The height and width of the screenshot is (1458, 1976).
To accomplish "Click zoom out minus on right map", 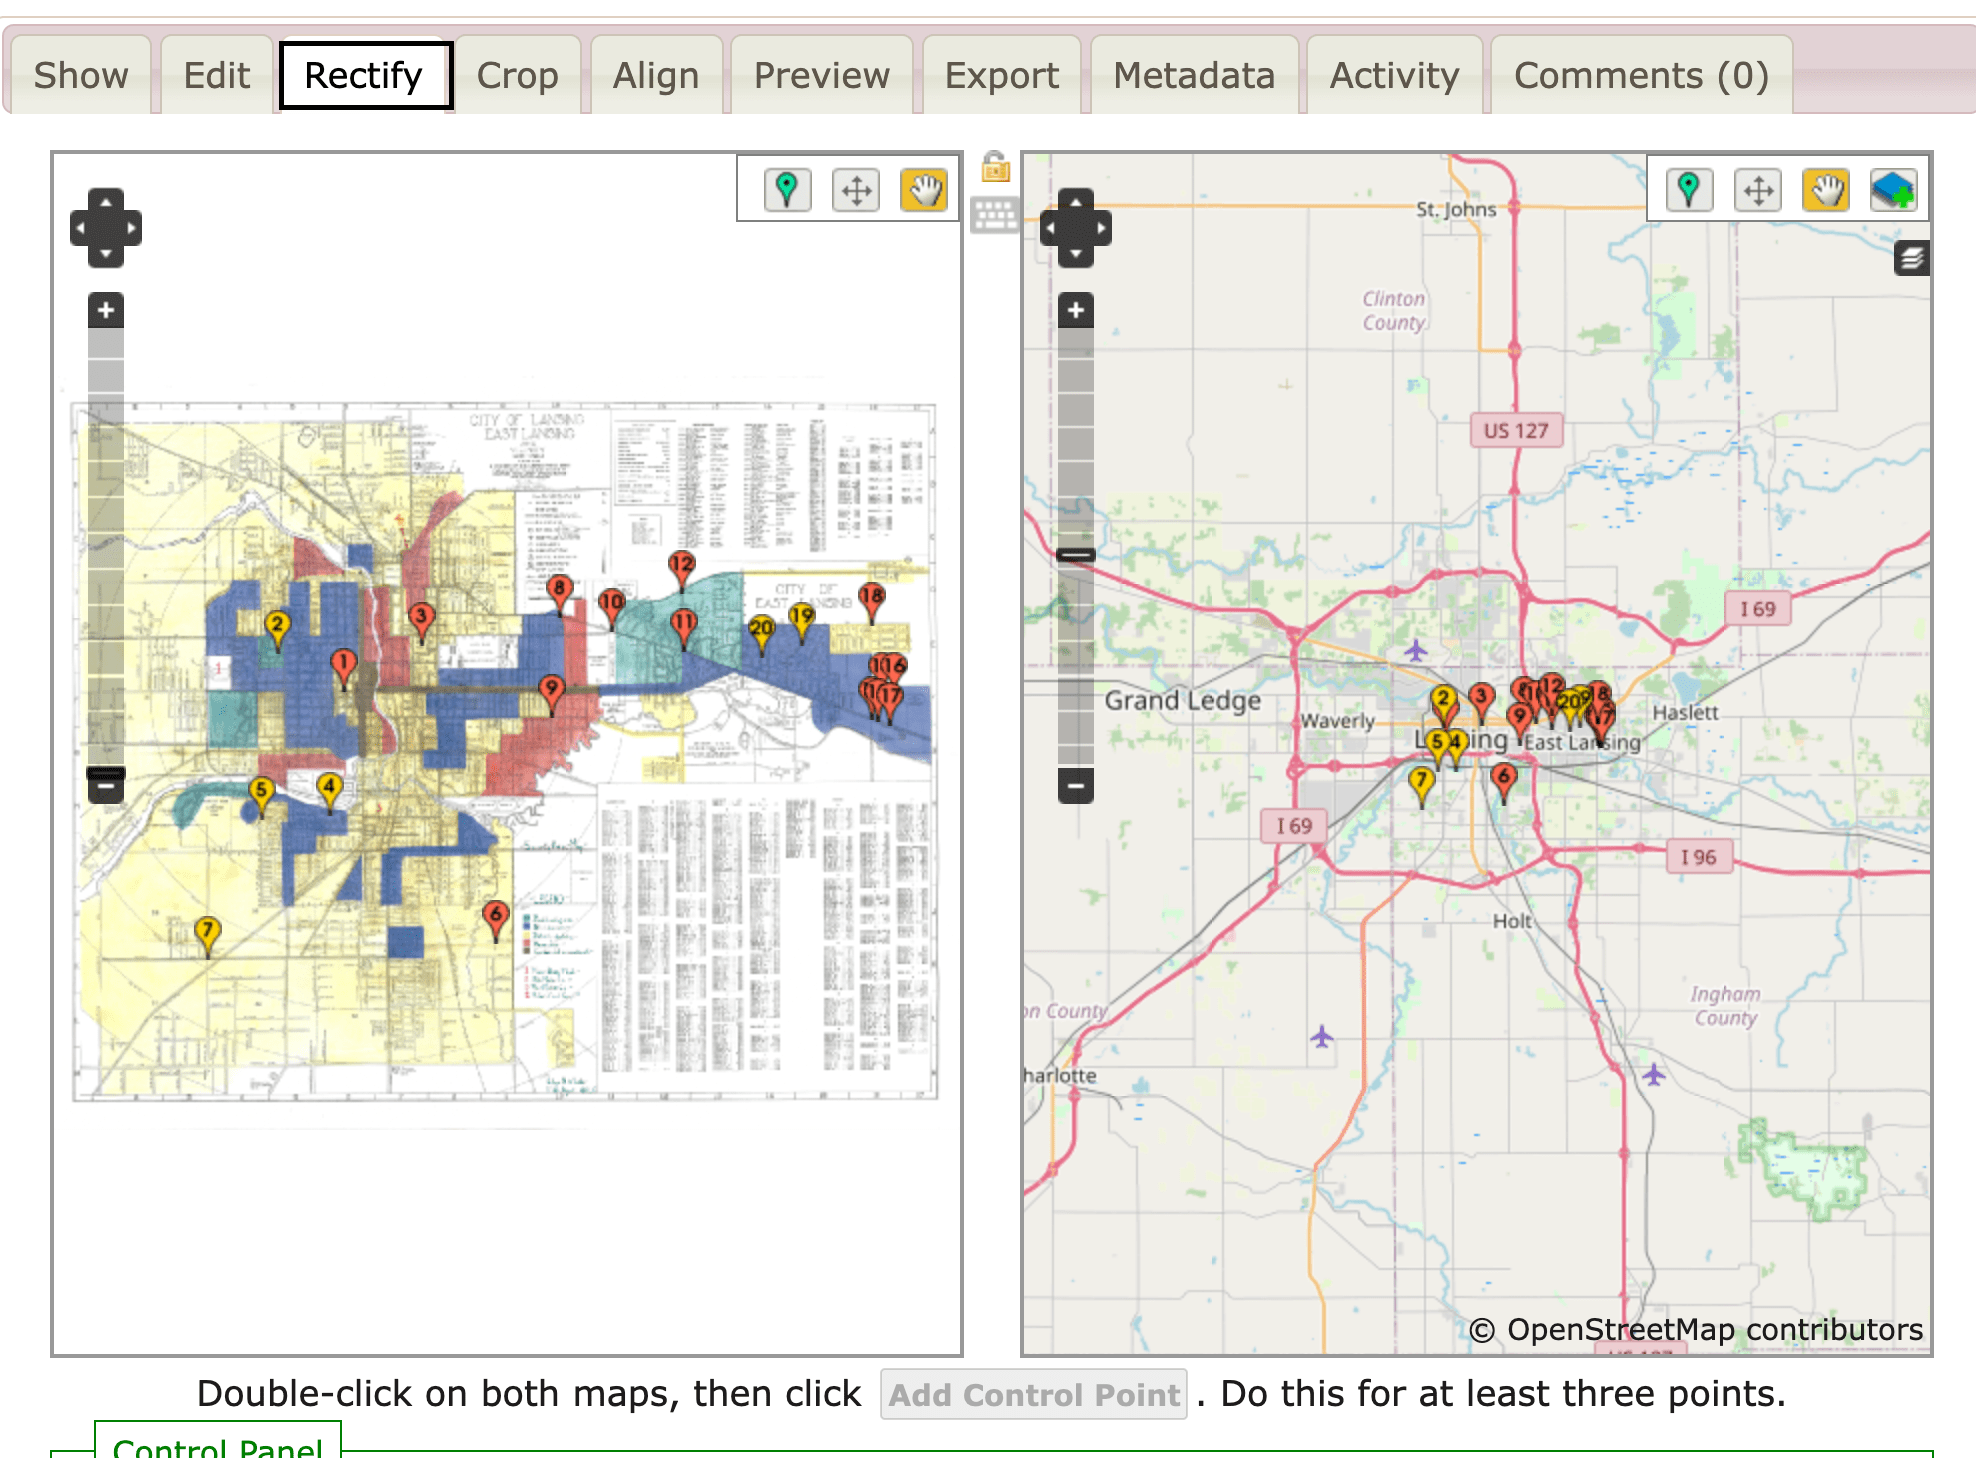I will [1076, 786].
